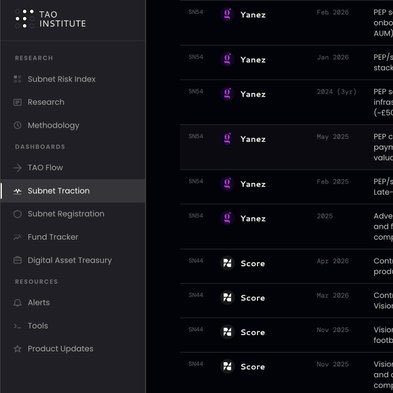This screenshot has width=393, height=393.
Task: Select Yanez name in May 2025 row
Action: pyautogui.click(x=253, y=139)
